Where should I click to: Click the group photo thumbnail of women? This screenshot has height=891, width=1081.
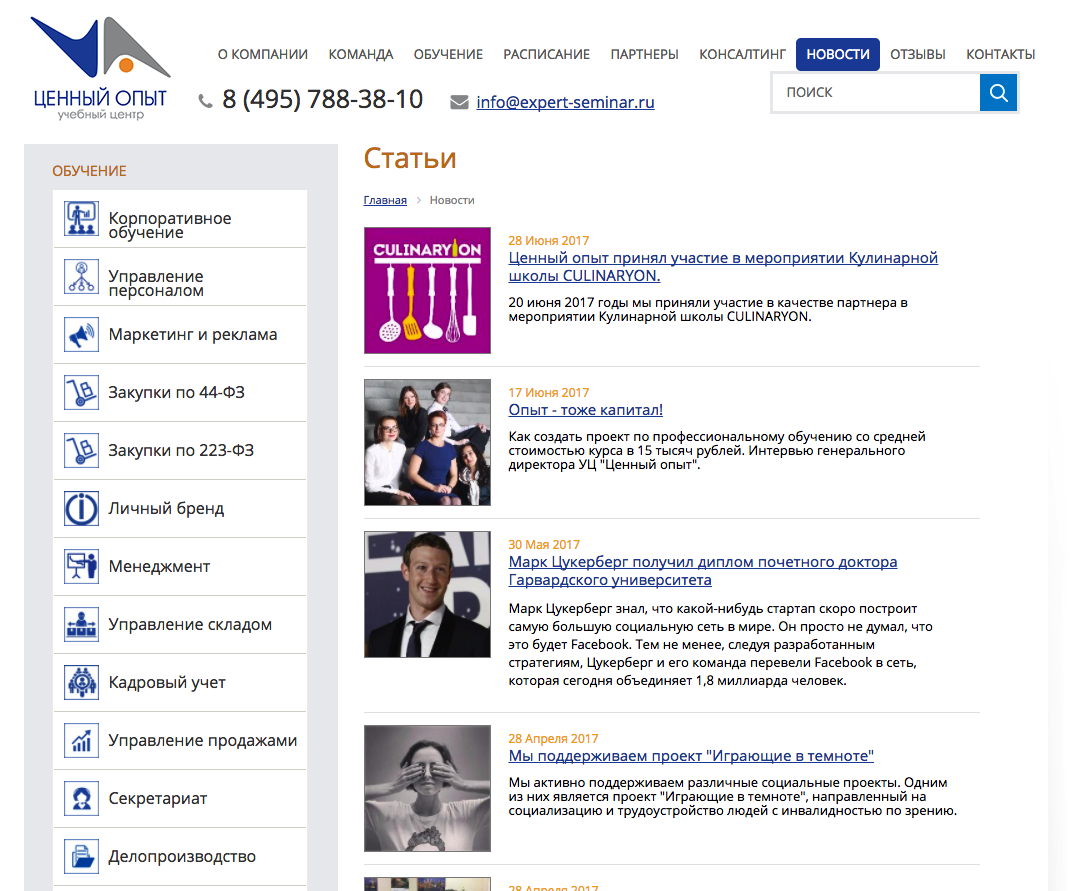tap(427, 442)
